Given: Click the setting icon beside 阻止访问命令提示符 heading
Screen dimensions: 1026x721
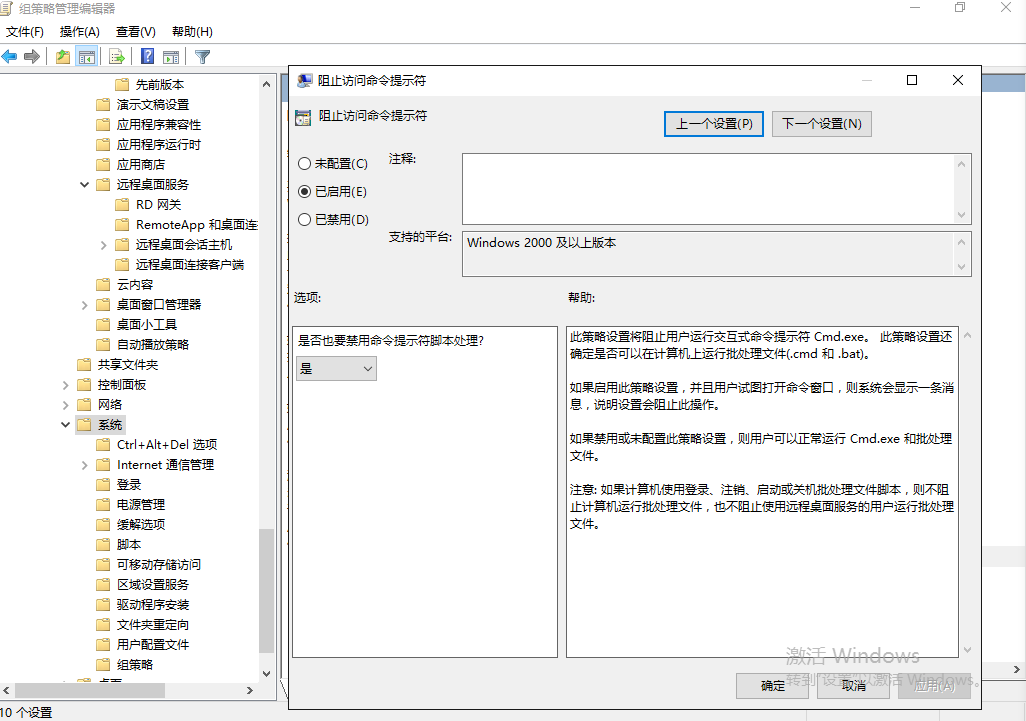Looking at the screenshot, I should click(303, 117).
